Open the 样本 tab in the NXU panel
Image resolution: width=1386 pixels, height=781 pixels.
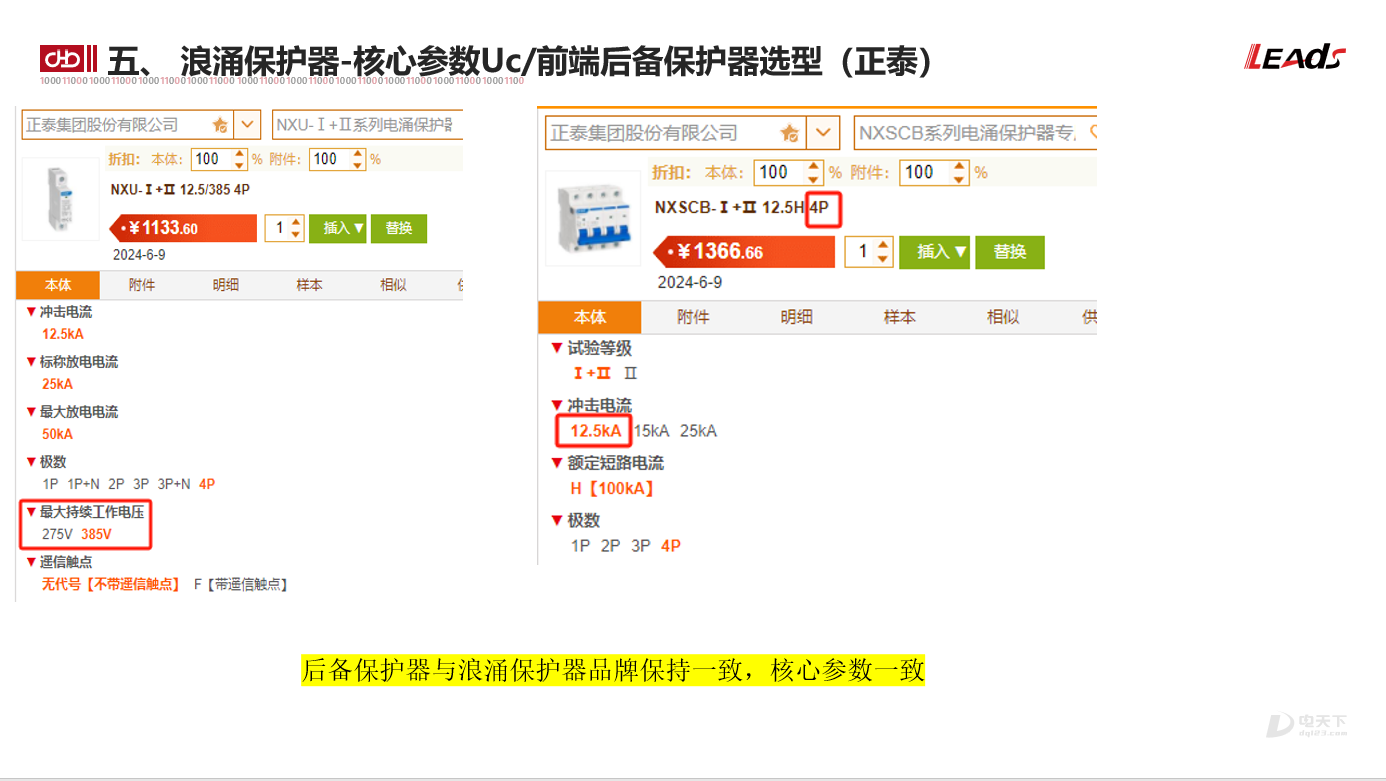point(310,285)
